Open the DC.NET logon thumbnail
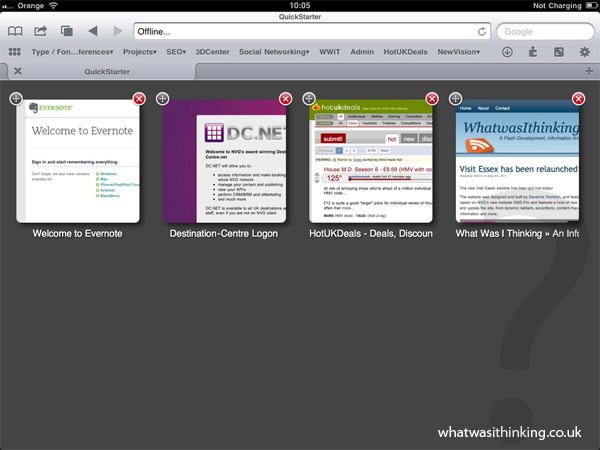Viewport: 600px width, 450px height. [224, 161]
